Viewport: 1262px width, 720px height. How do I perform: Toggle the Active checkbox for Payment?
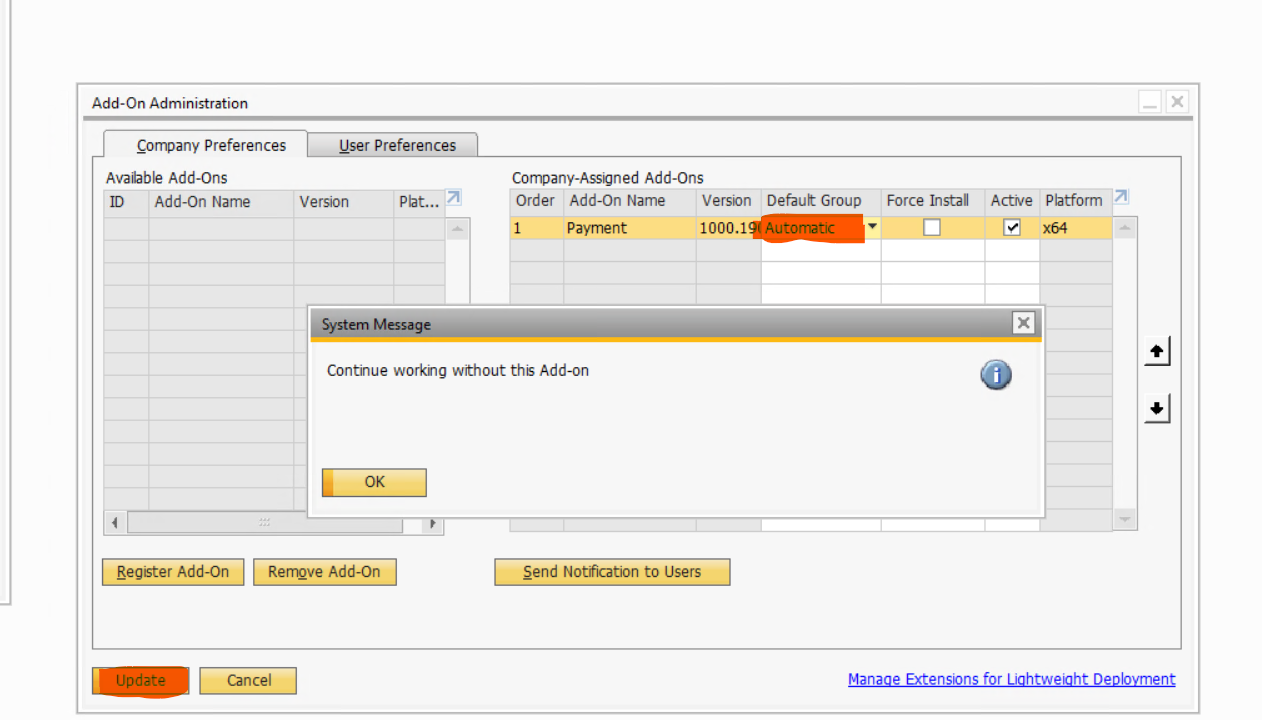pyautogui.click(x=1012, y=228)
